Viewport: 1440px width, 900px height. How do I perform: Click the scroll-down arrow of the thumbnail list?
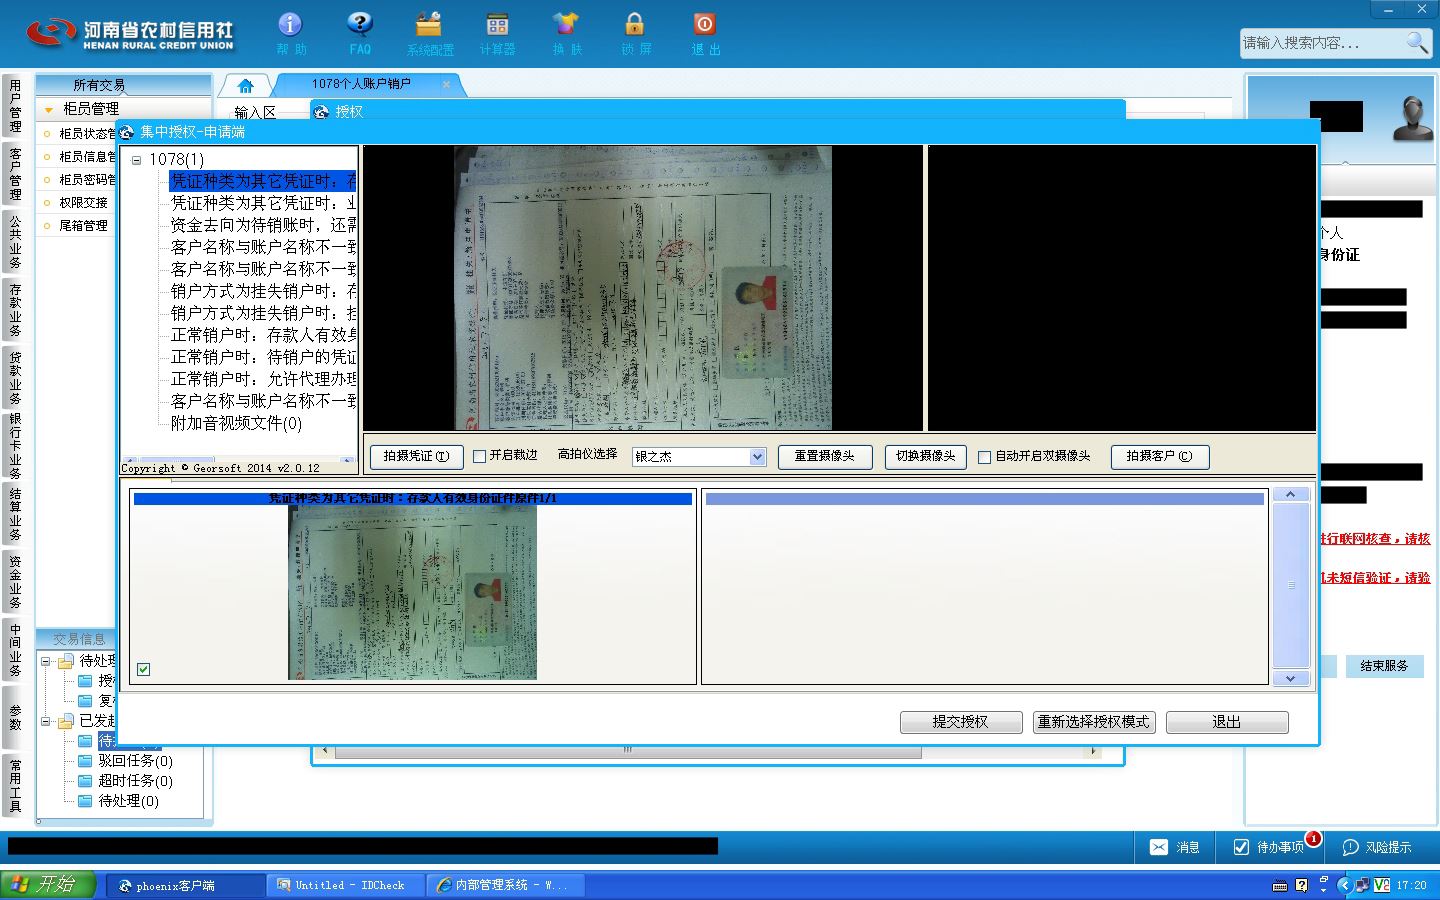click(x=1290, y=677)
